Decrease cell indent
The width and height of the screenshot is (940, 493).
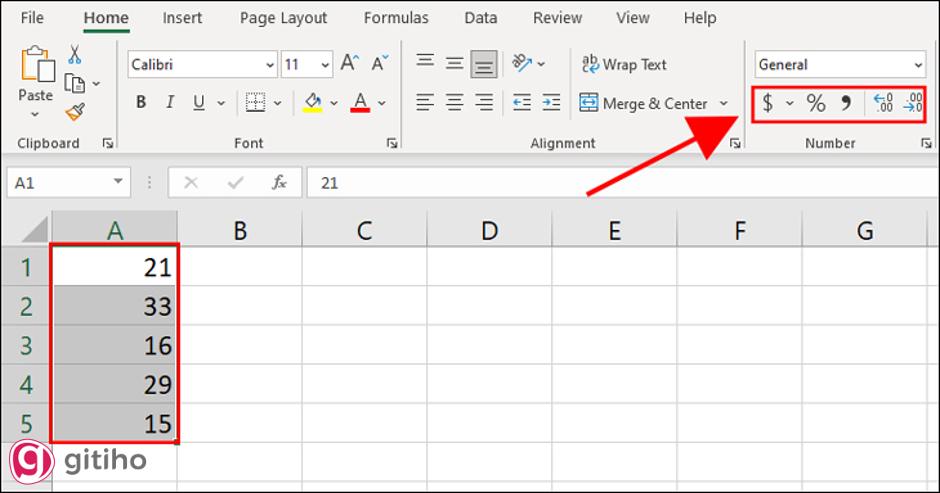pyautogui.click(x=522, y=103)
